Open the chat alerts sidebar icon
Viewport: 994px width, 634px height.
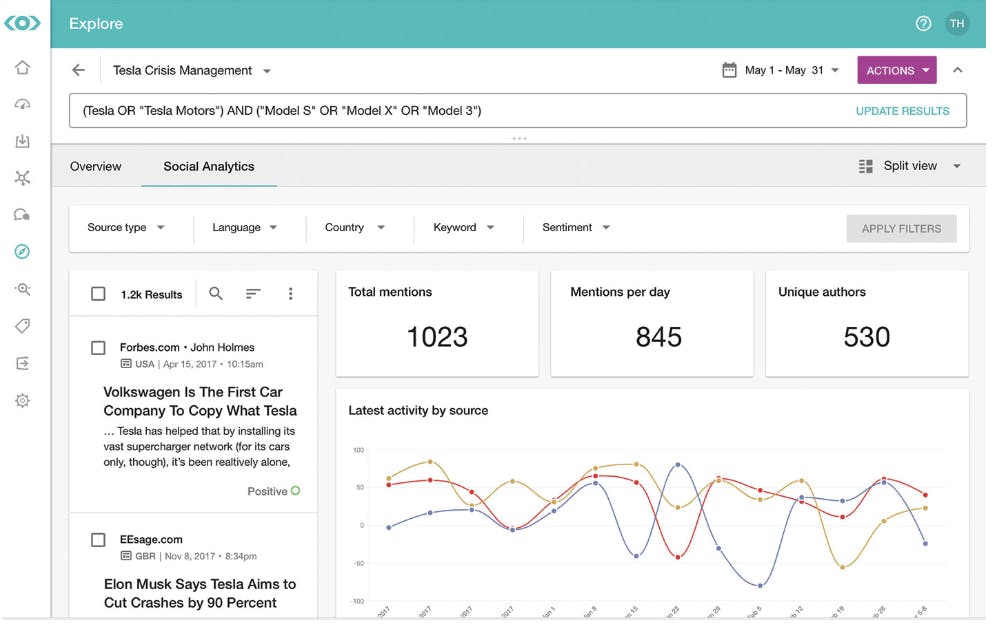(22, 215)
